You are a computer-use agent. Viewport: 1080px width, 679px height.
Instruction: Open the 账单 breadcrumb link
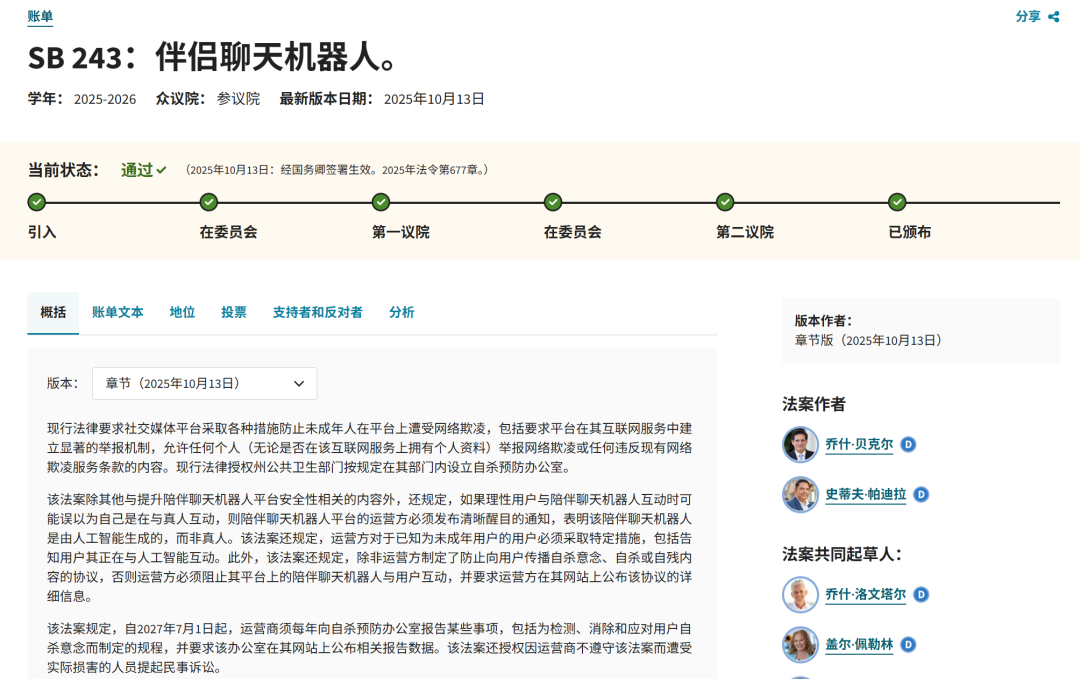(40, 17)
